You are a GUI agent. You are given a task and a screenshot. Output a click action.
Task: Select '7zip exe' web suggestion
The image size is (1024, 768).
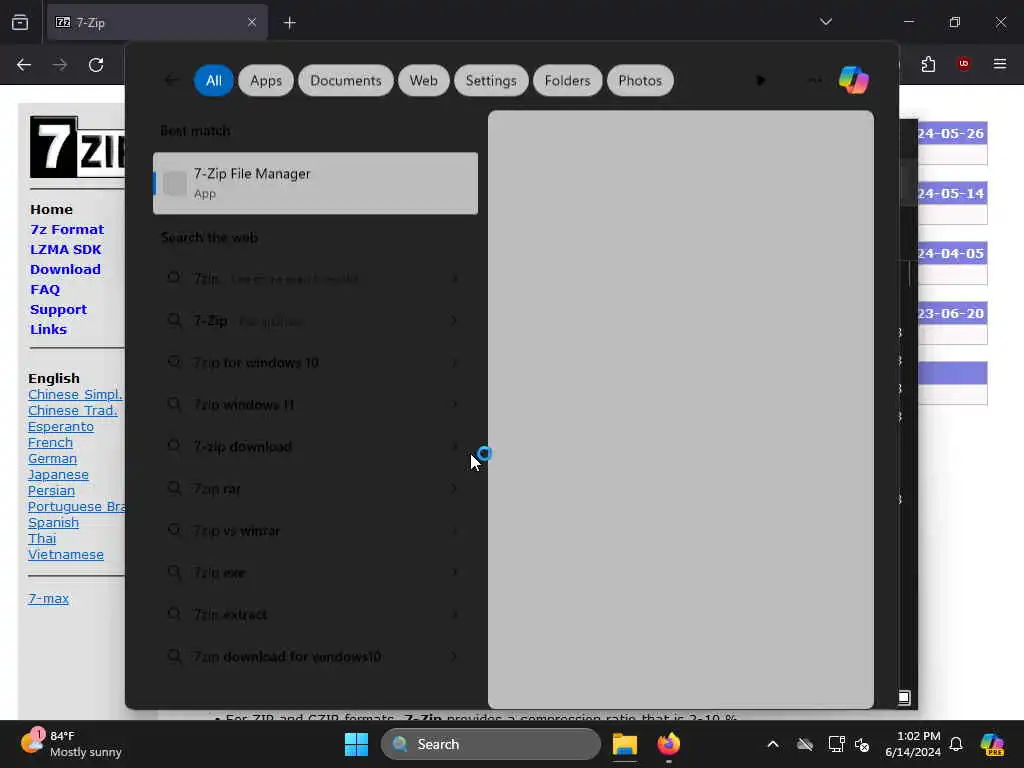coord(315,572)
